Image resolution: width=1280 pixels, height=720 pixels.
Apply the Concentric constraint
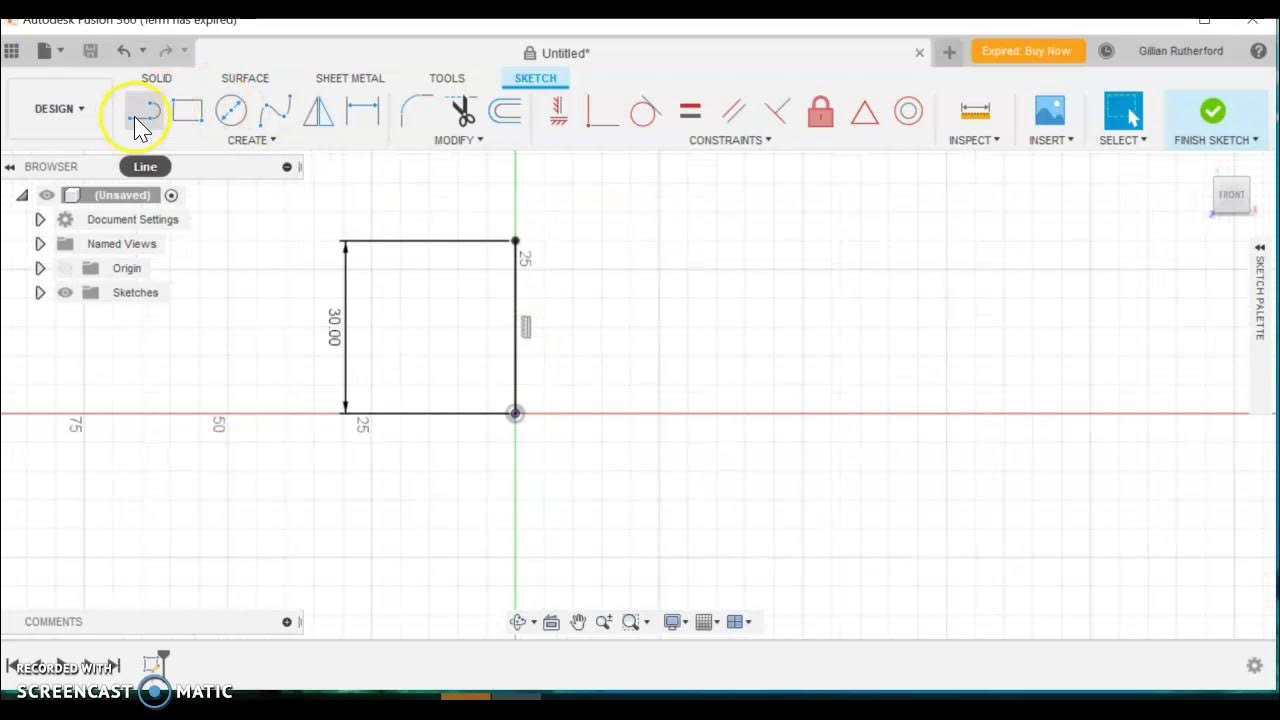[x=908, y=111]
